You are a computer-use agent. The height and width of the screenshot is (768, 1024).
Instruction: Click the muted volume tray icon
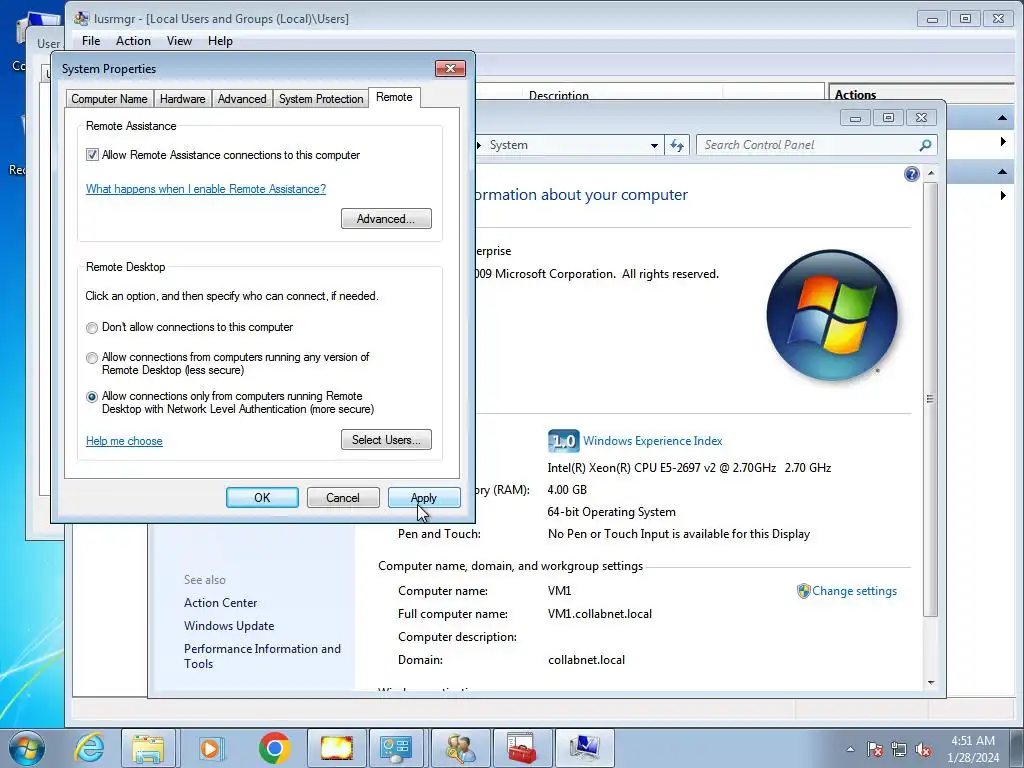pos(923,750)
